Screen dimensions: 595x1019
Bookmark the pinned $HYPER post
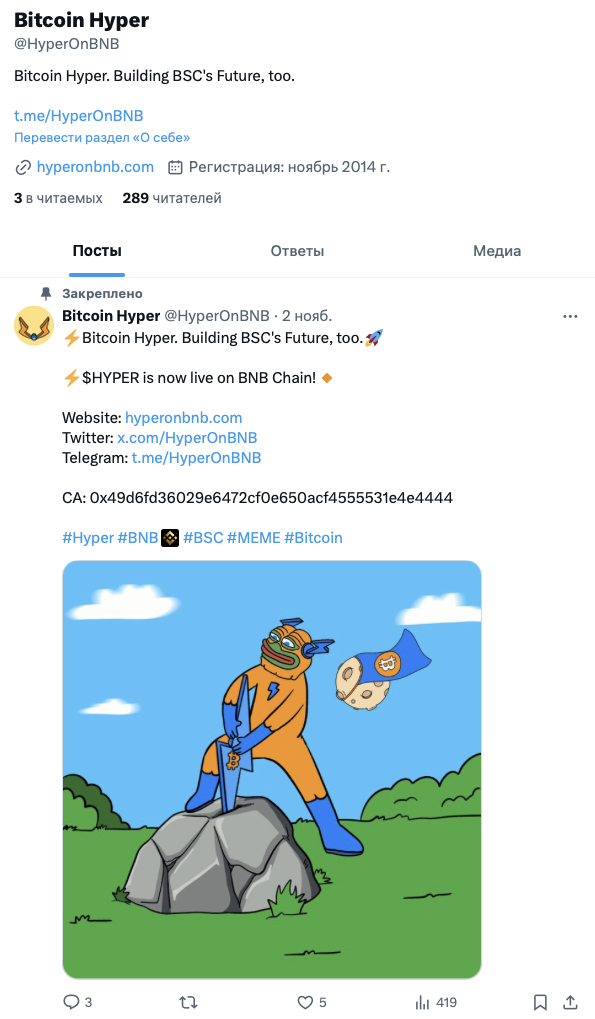click(540, 1002)
